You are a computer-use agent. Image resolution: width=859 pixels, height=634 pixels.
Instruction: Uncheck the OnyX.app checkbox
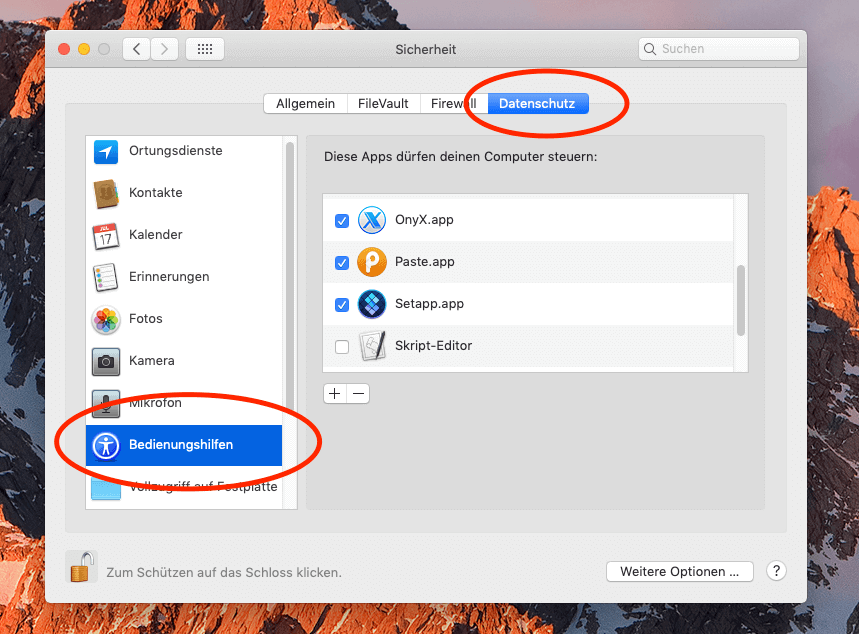(342, 221)
